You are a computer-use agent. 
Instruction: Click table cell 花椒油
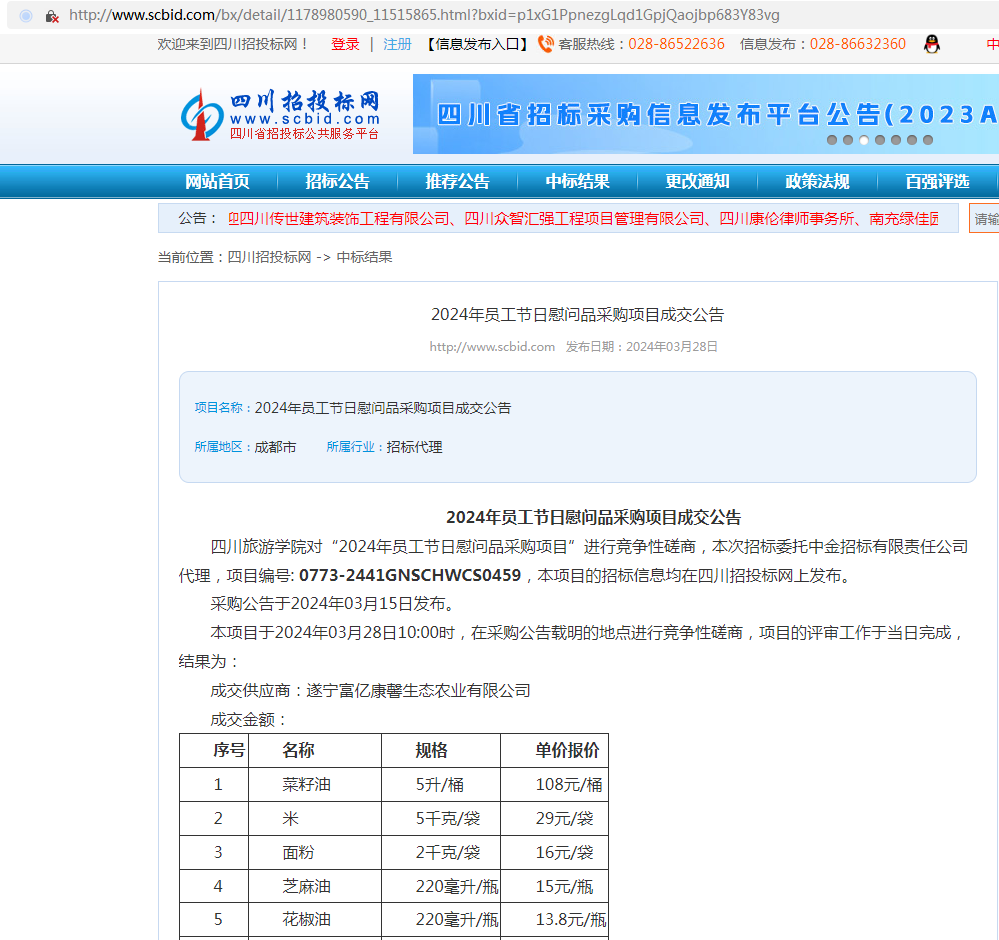point(306,920)
